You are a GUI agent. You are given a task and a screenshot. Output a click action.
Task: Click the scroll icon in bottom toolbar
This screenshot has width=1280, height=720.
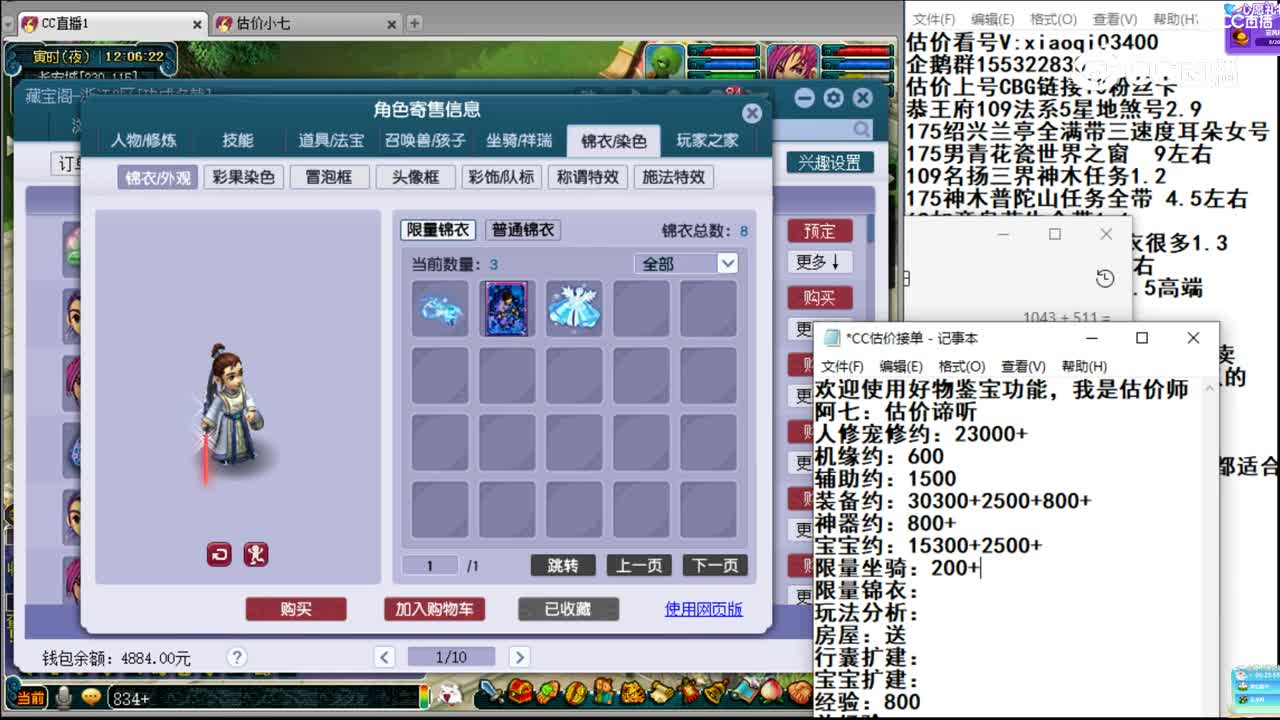pos(661,691)
